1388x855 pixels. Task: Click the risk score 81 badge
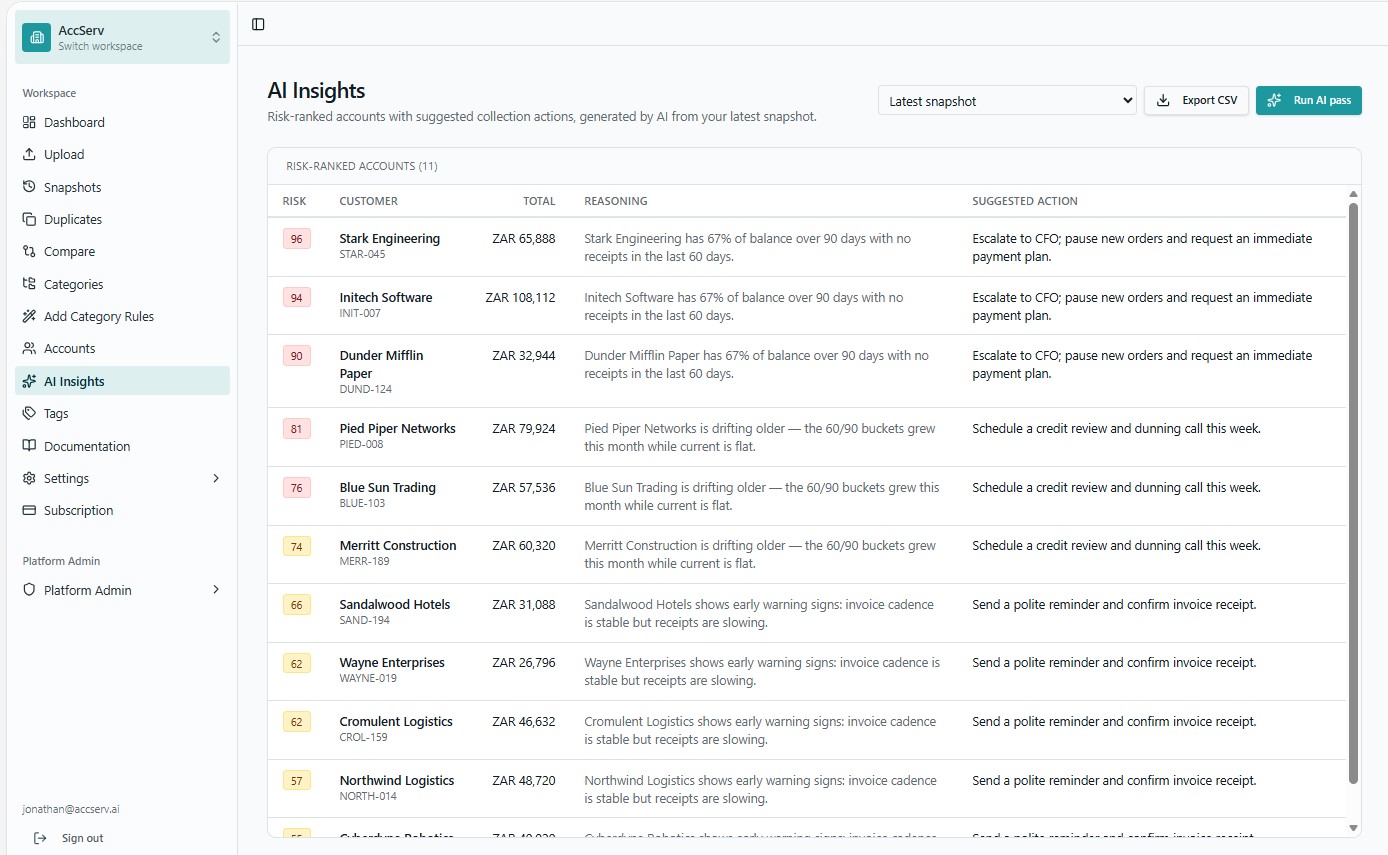click(297, 429)
